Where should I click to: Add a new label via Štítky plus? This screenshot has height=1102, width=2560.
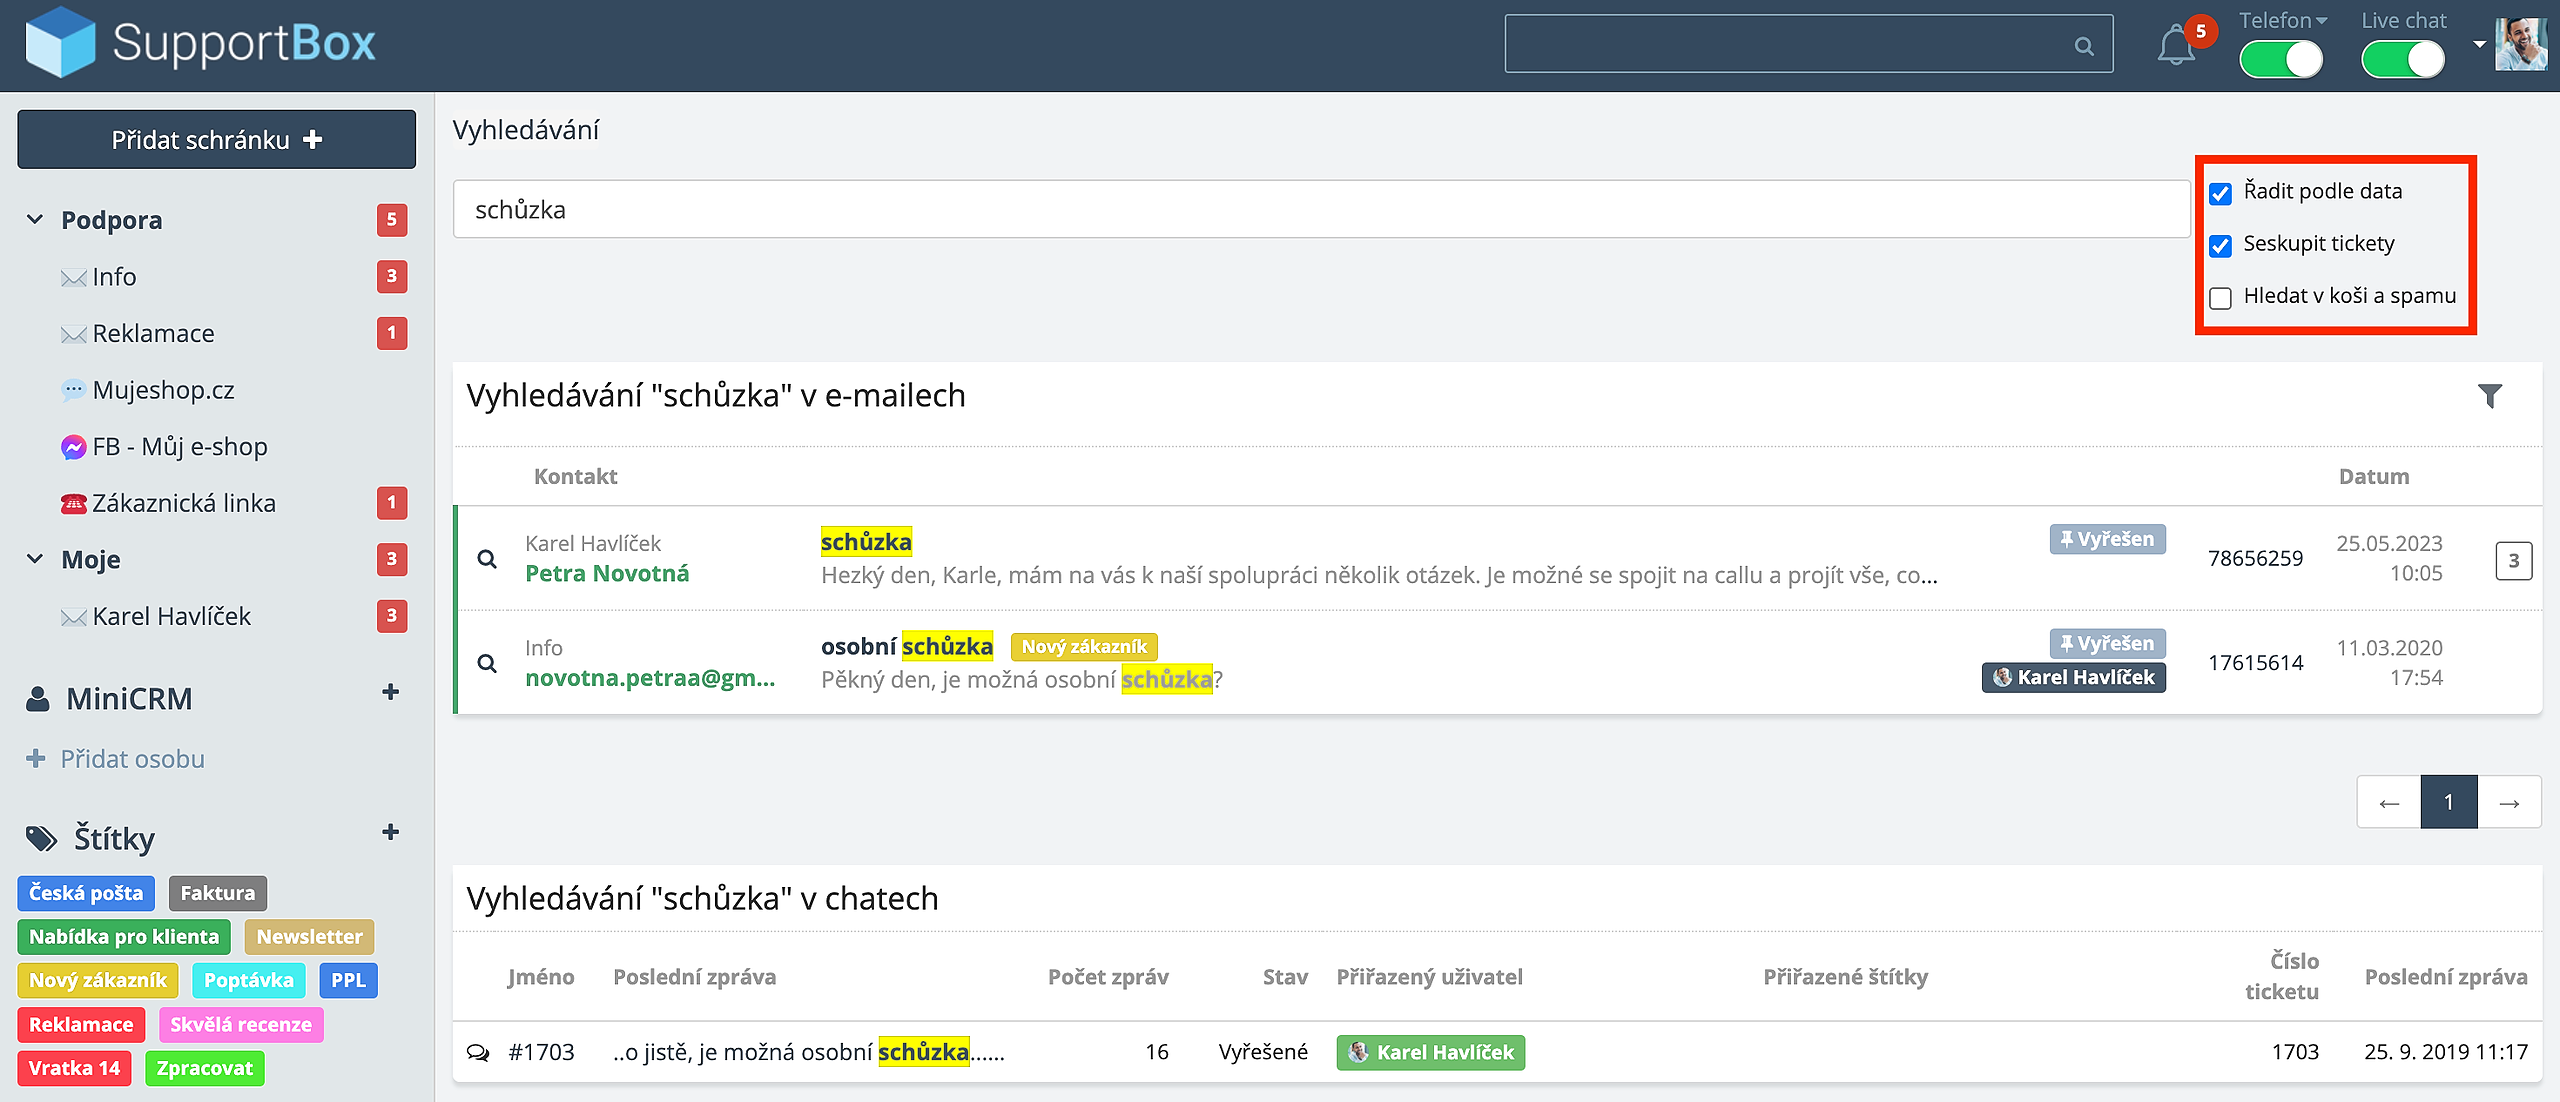tap(391, 832)
